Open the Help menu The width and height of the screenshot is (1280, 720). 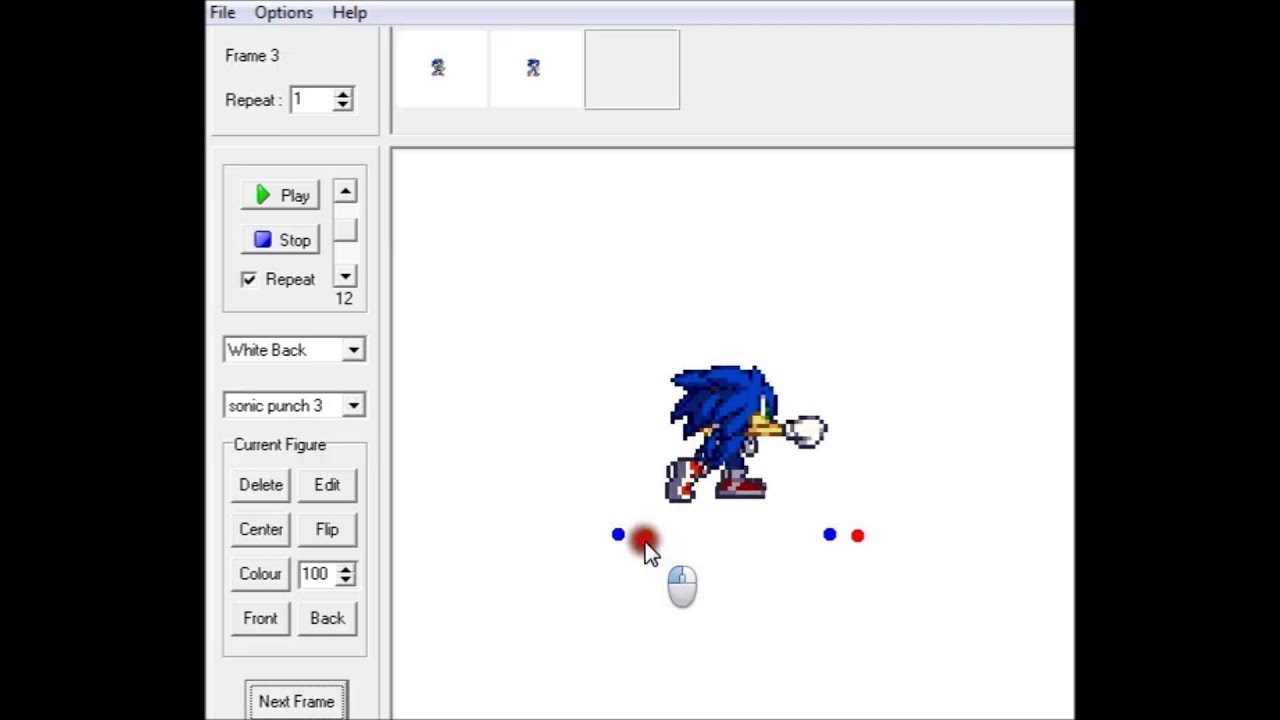(349, 12)
